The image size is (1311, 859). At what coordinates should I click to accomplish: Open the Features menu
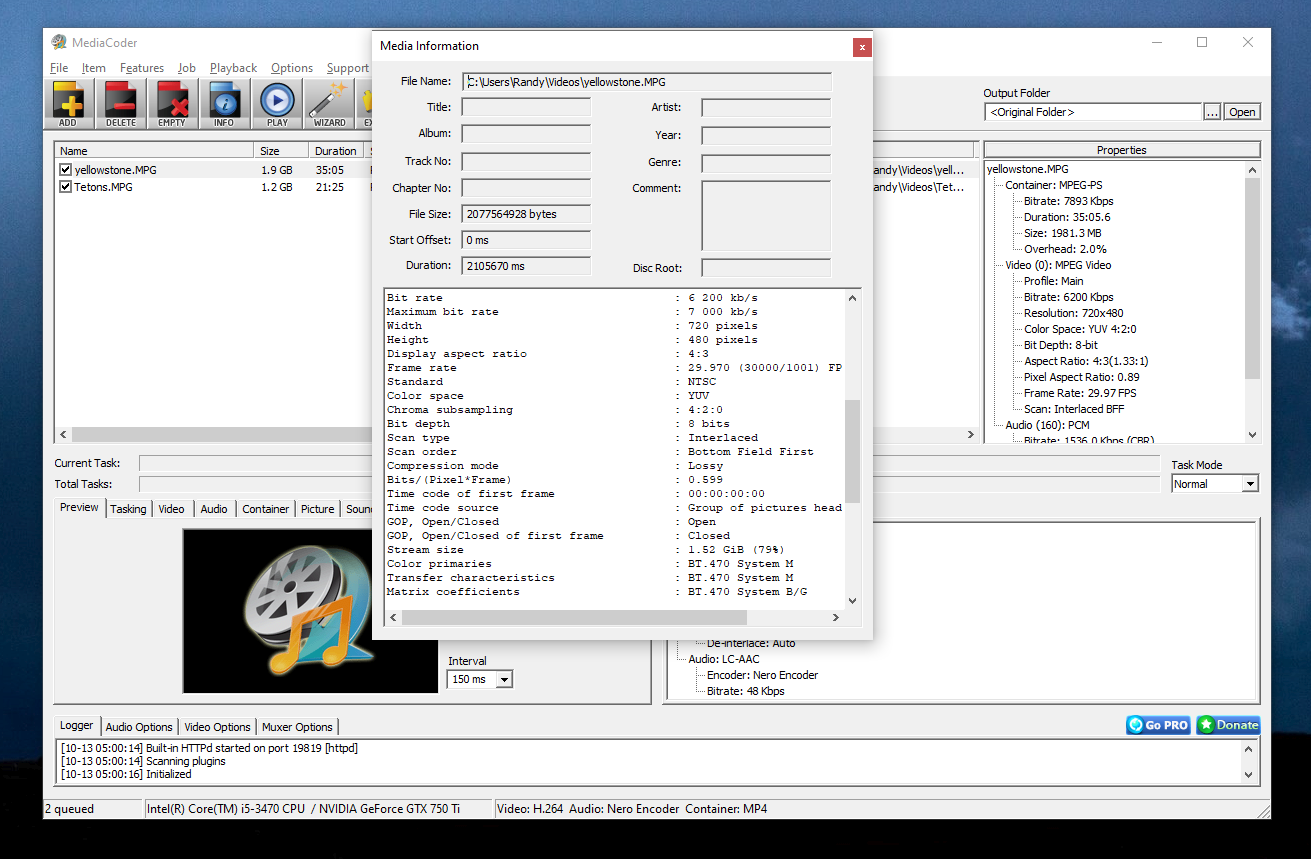pyautogui.click(x=142, y=68)
